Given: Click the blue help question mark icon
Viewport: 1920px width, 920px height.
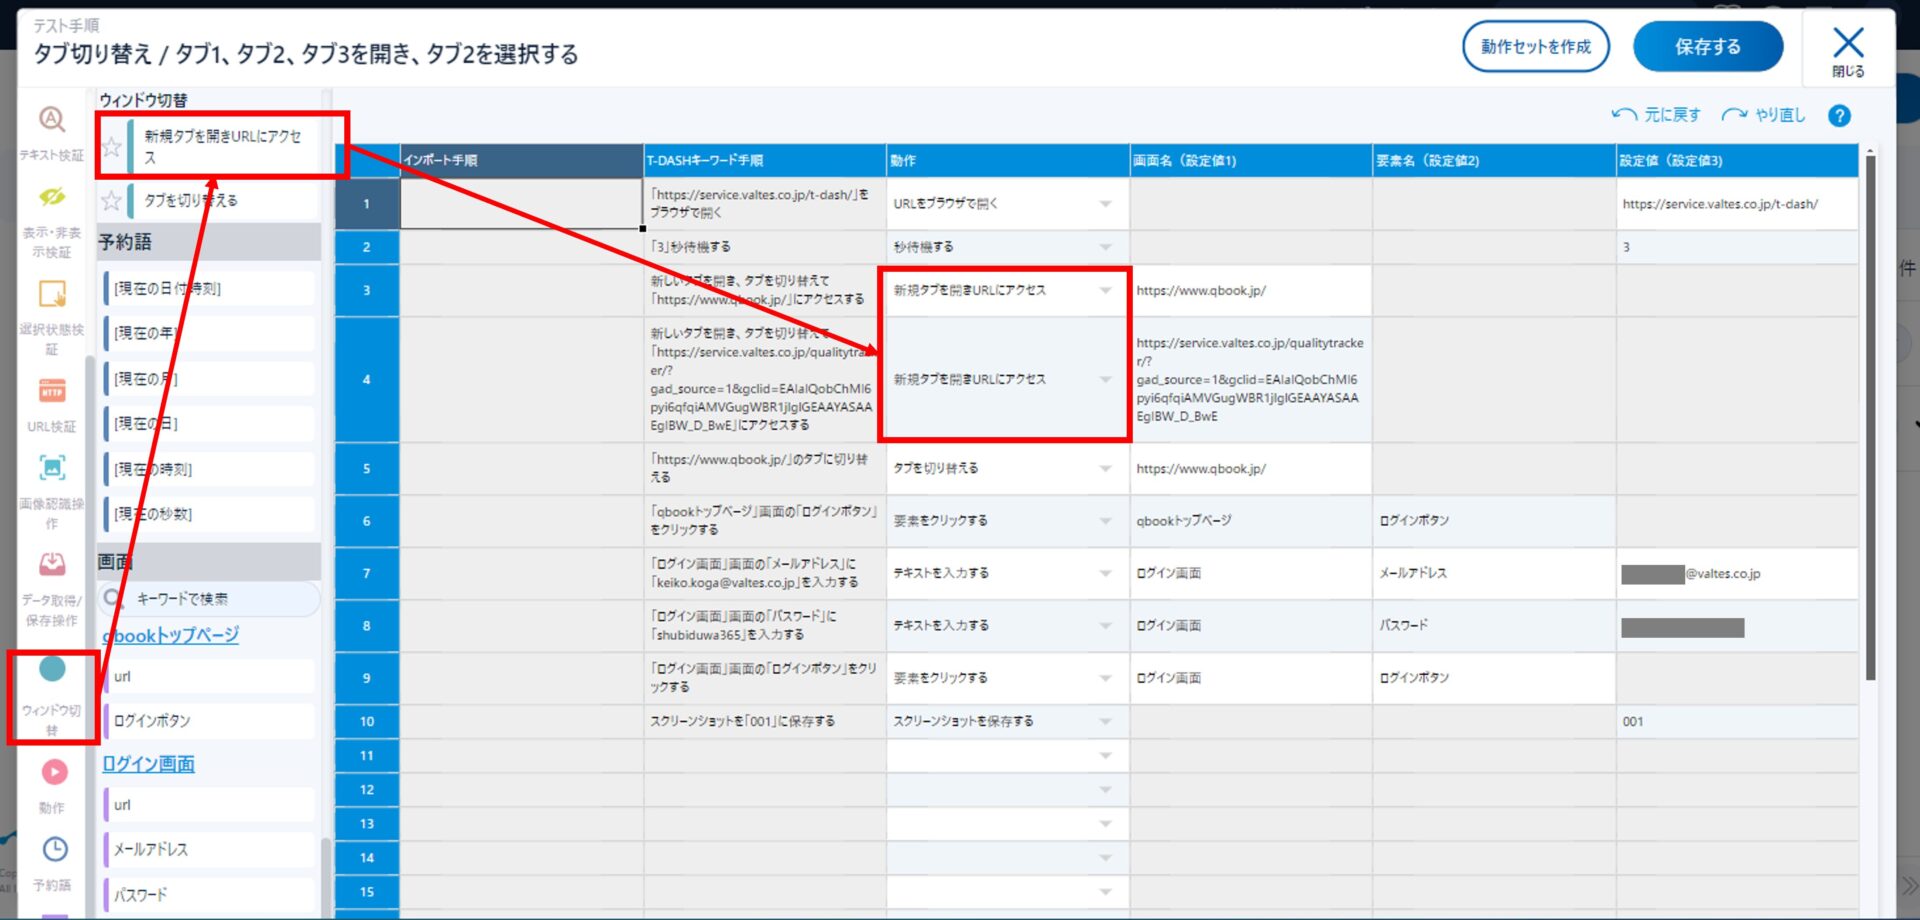Looking at the screenshot, I should pyautogui.click(x=1838, y=116).
